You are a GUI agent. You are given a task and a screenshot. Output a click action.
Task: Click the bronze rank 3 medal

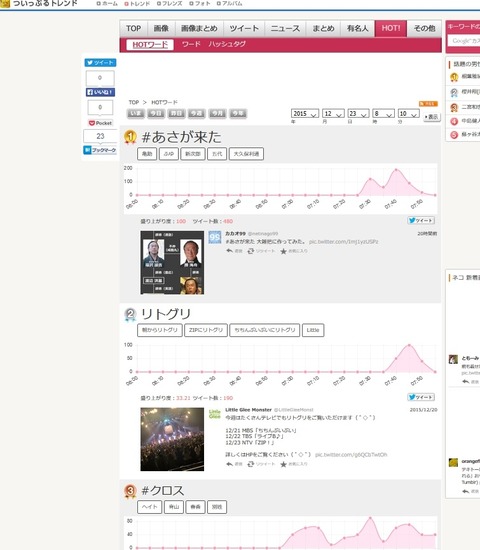click(130, 491)
